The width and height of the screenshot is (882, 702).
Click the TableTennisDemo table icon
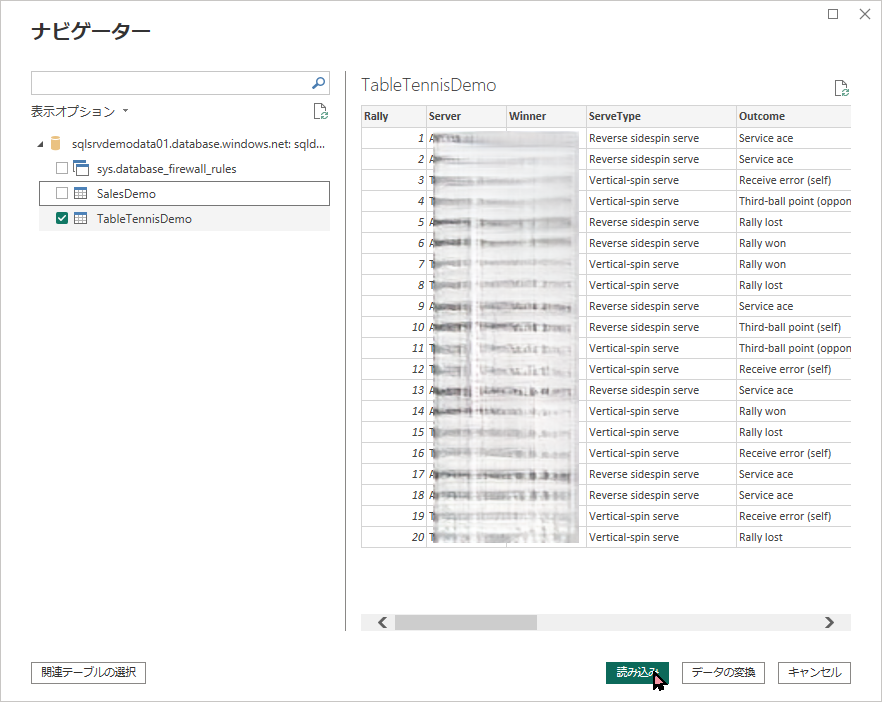81,218
